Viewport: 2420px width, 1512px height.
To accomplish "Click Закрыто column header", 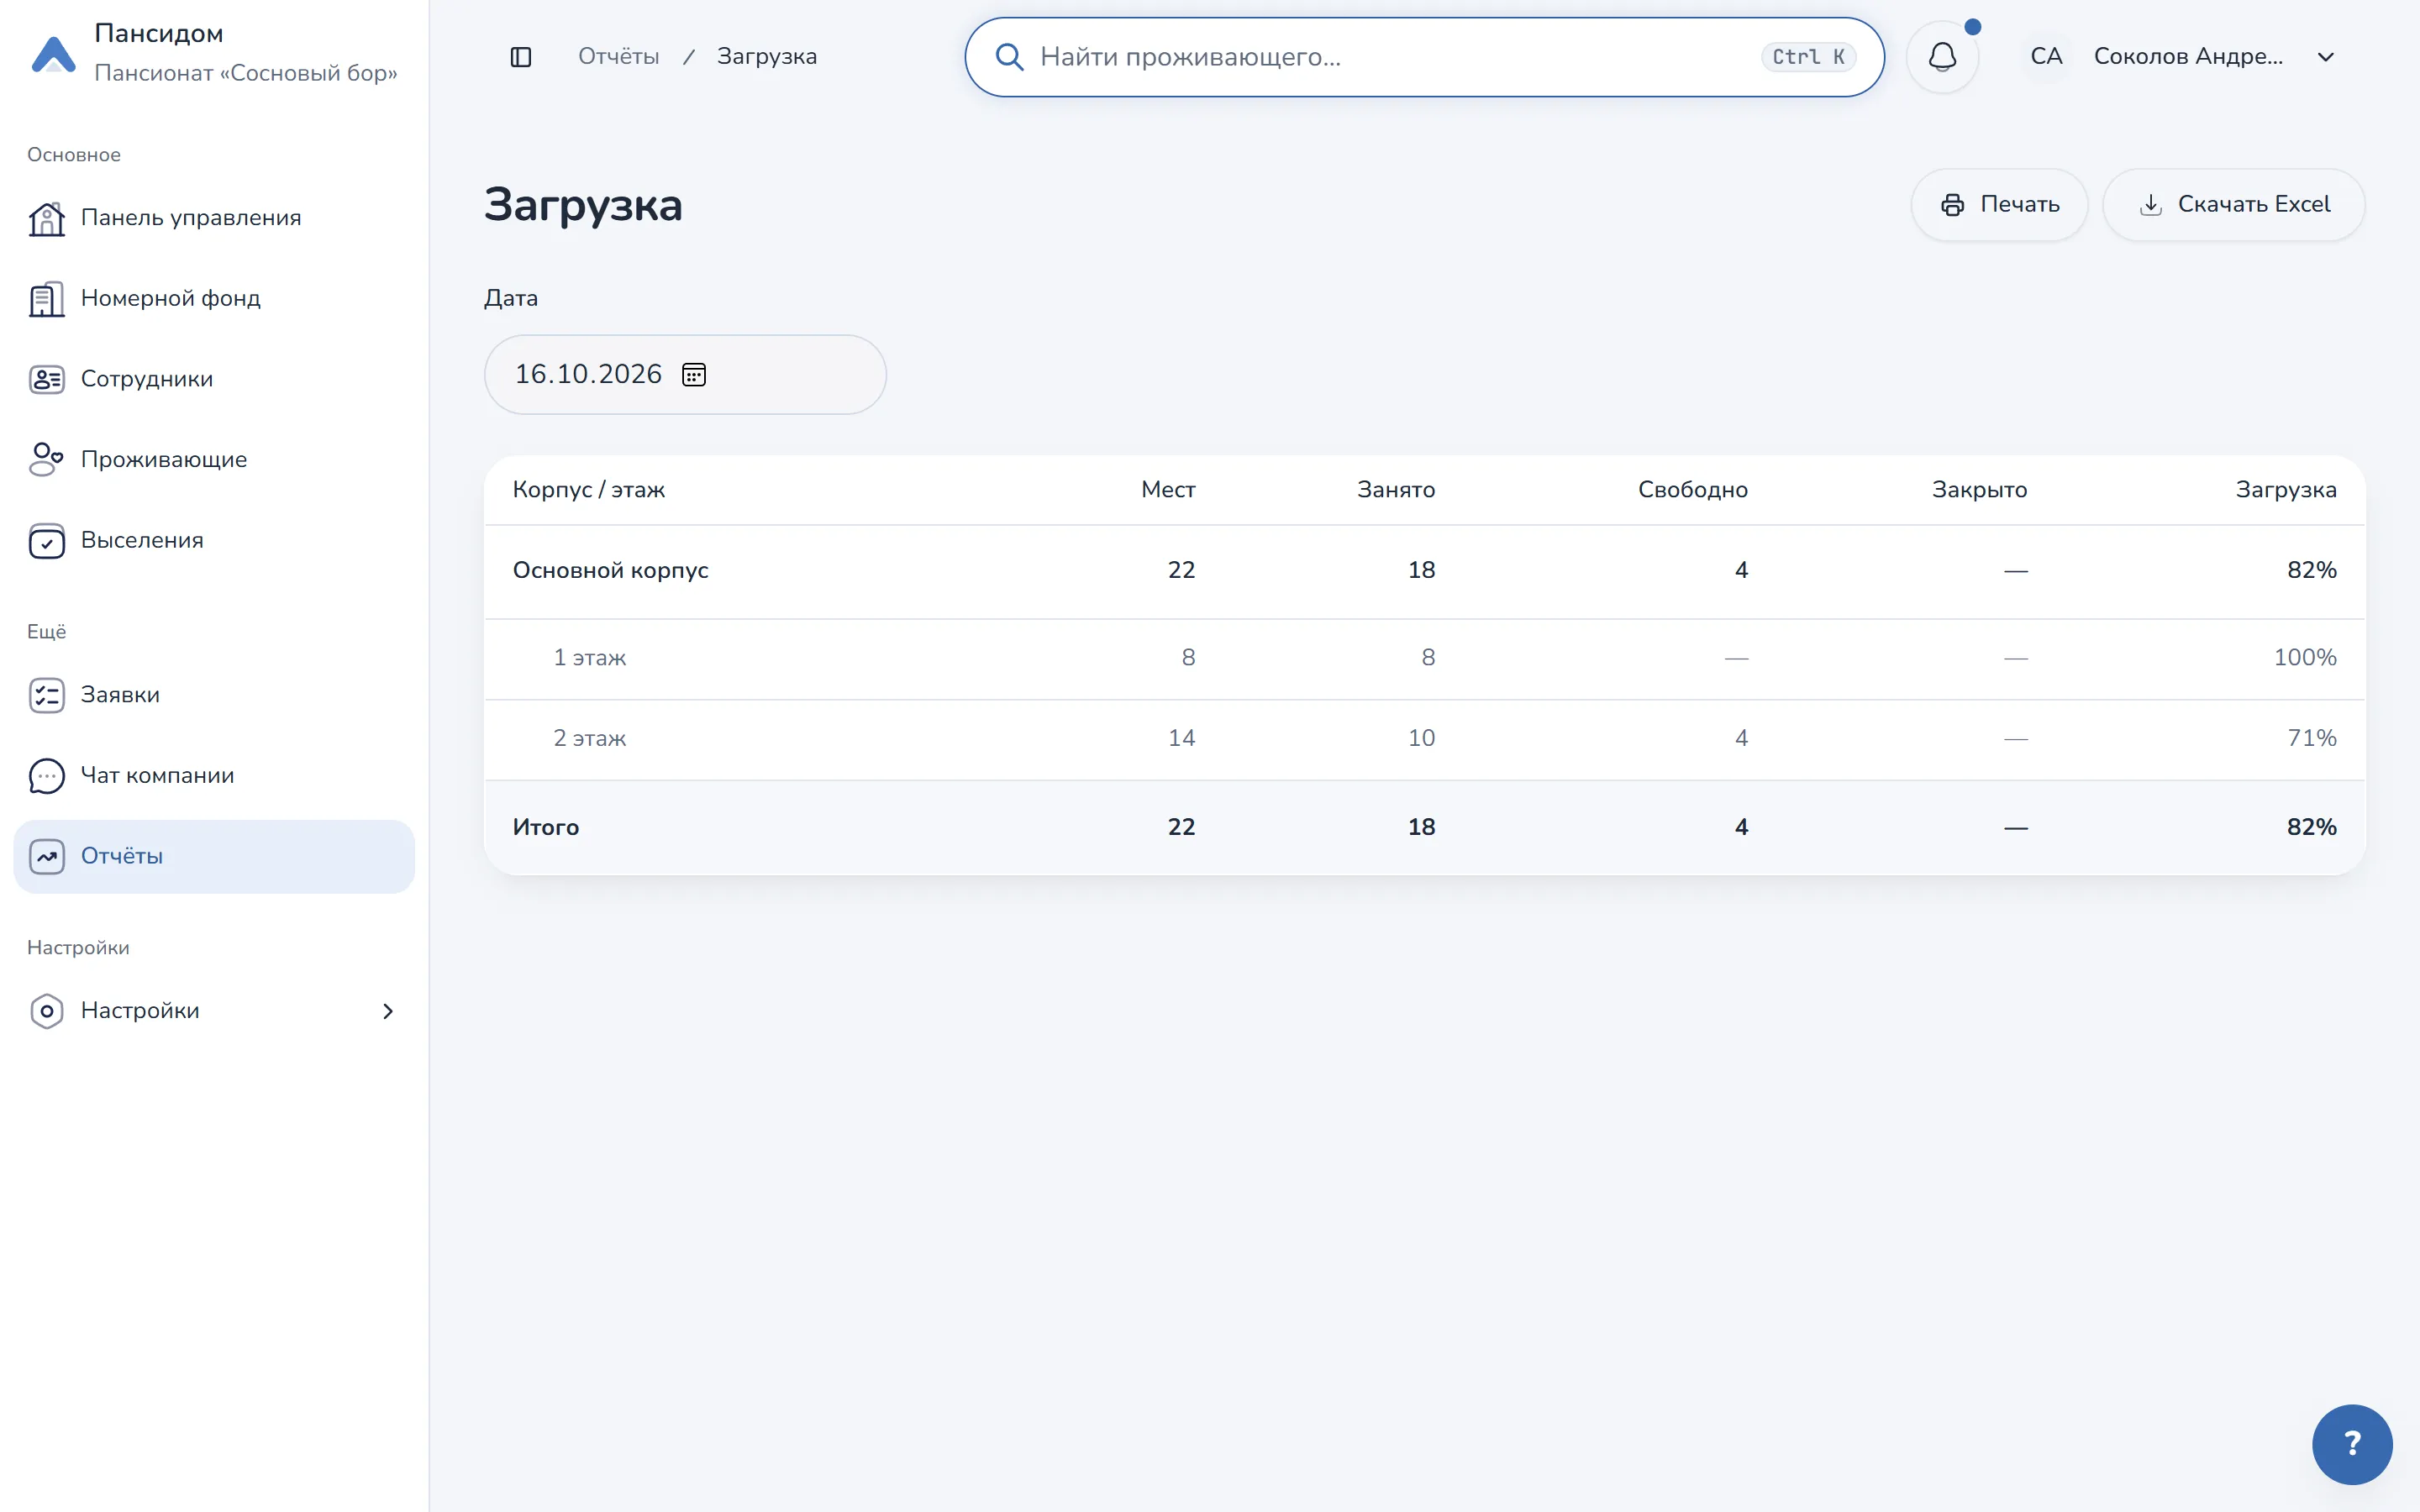I will click(1979, 490).
